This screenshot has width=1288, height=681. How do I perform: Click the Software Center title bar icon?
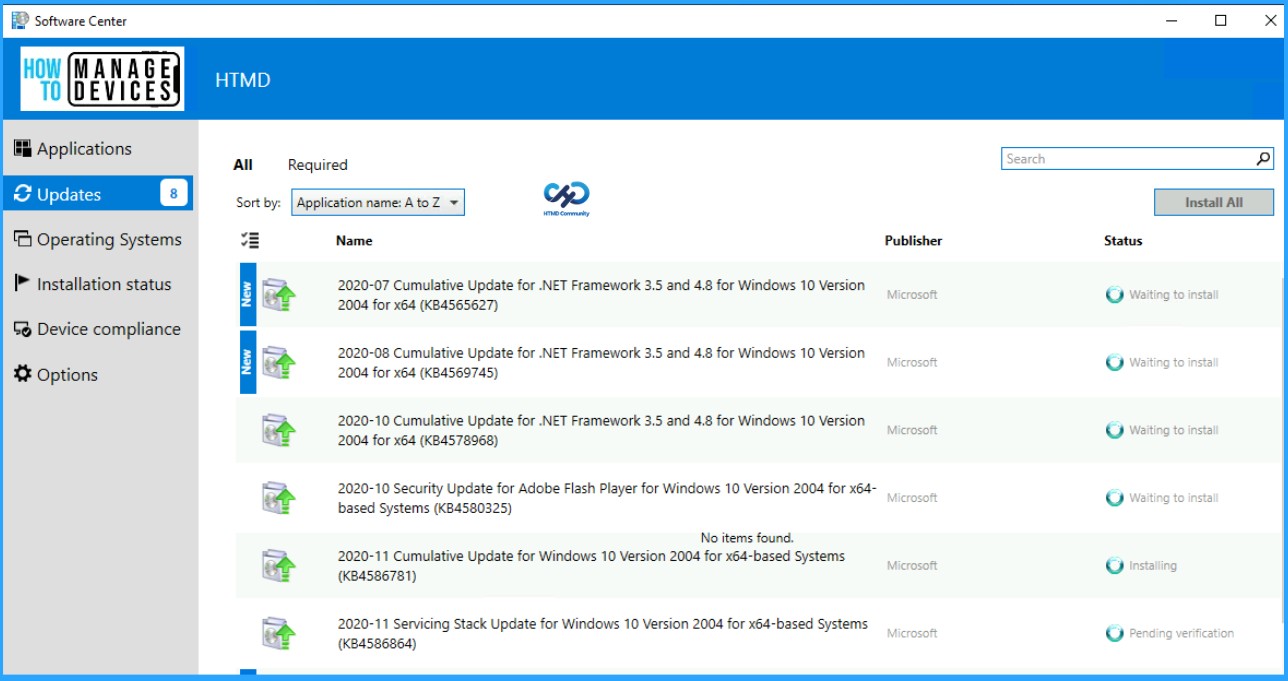[x=20, y=20]
